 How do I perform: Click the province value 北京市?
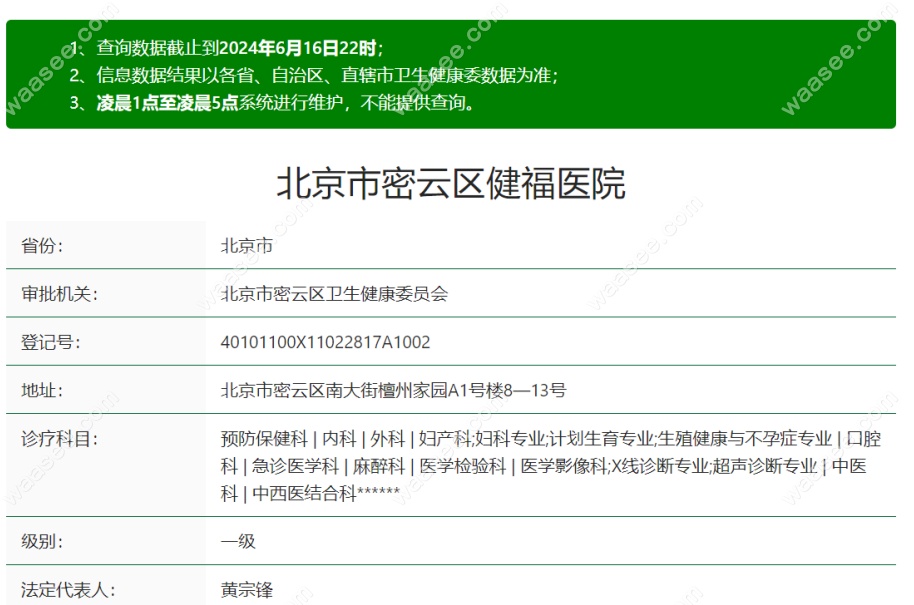pyautogui.click(x=247, y=245)
